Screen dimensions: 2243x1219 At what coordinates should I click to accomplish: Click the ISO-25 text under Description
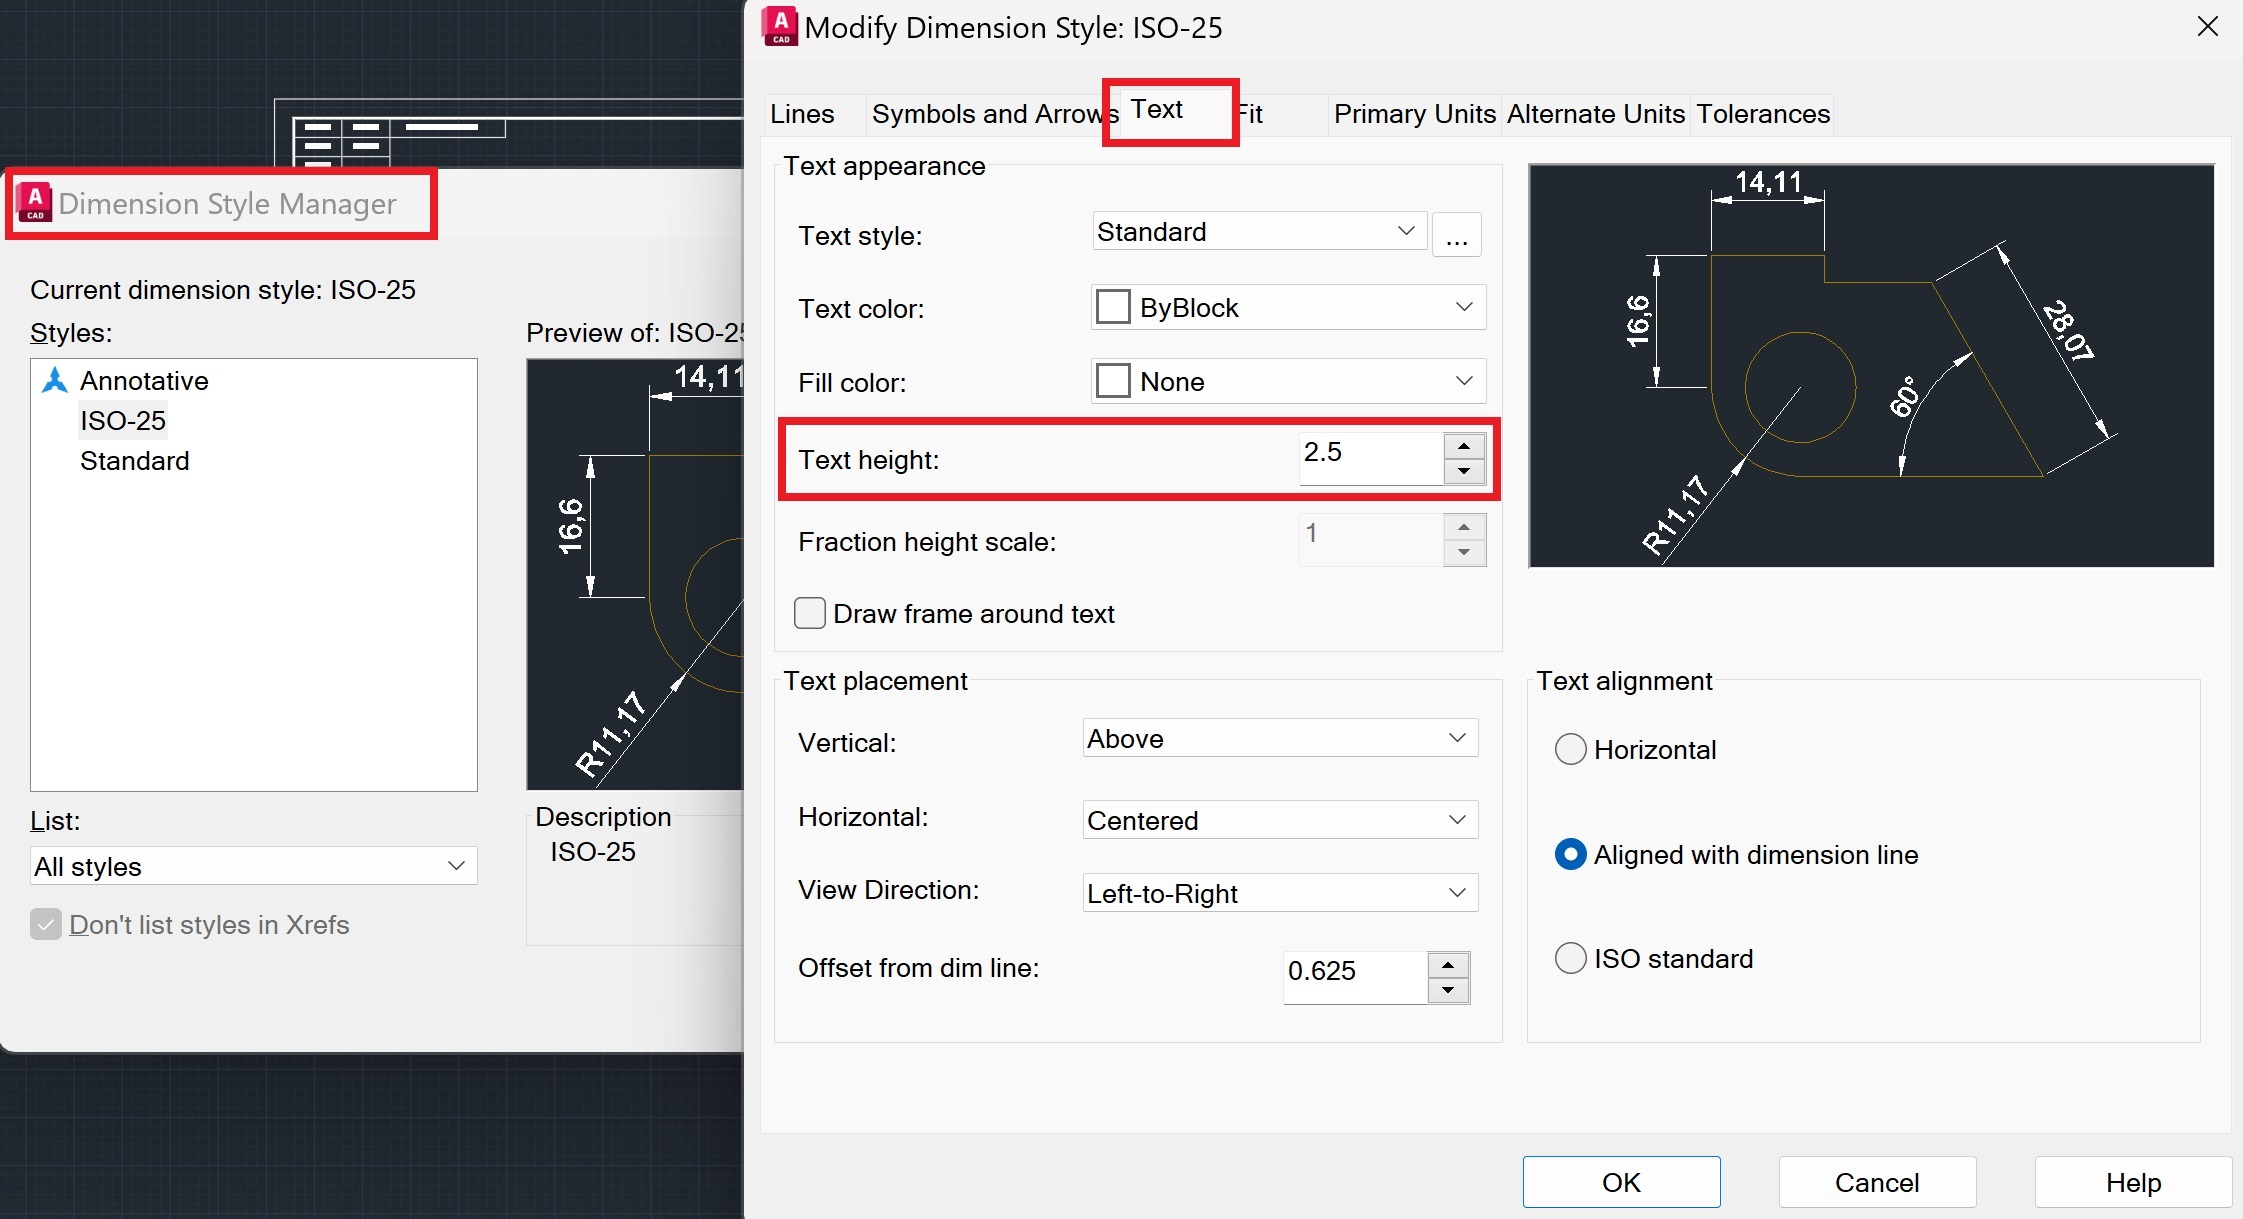point(593,852)
